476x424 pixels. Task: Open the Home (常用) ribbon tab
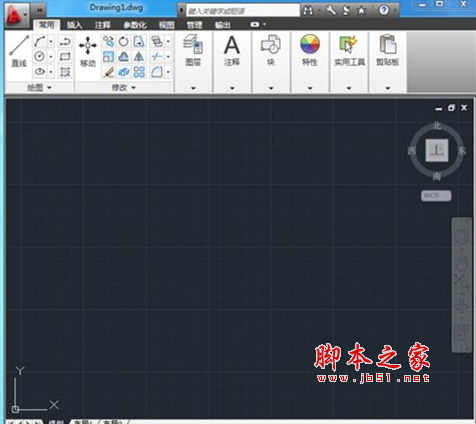tap(46, 25)
